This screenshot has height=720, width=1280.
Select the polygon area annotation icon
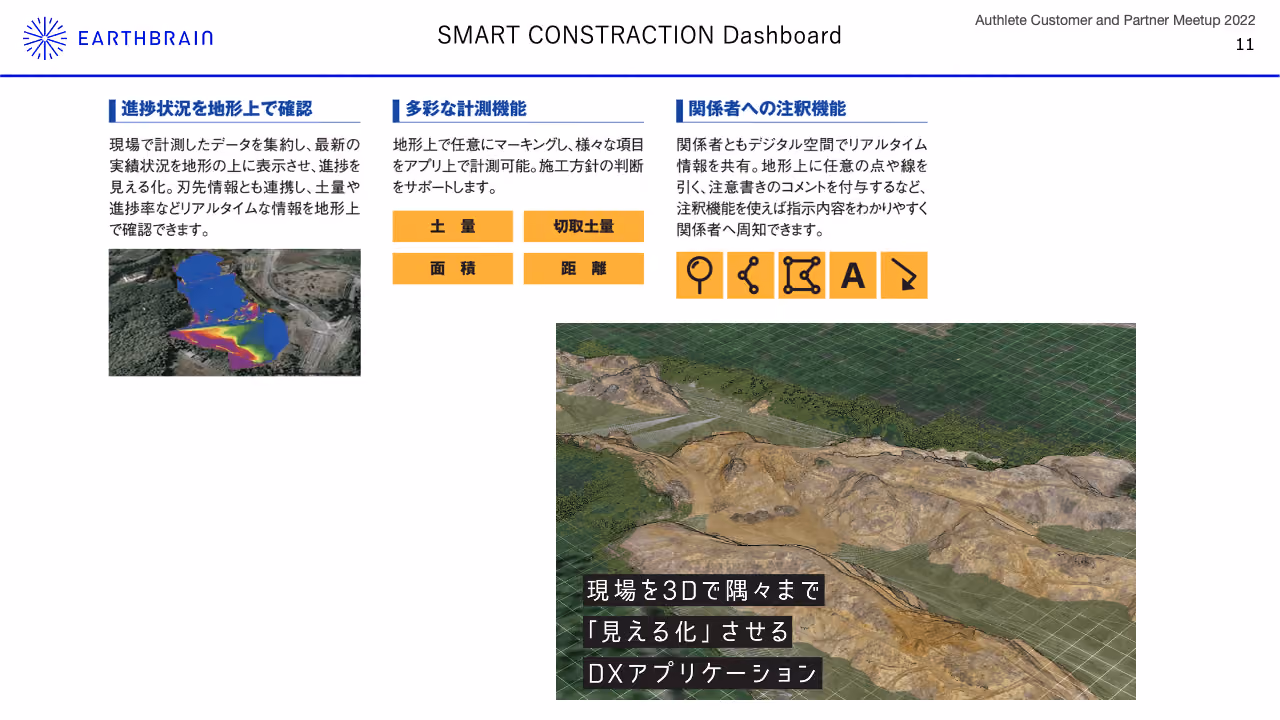tap(802, 275)
